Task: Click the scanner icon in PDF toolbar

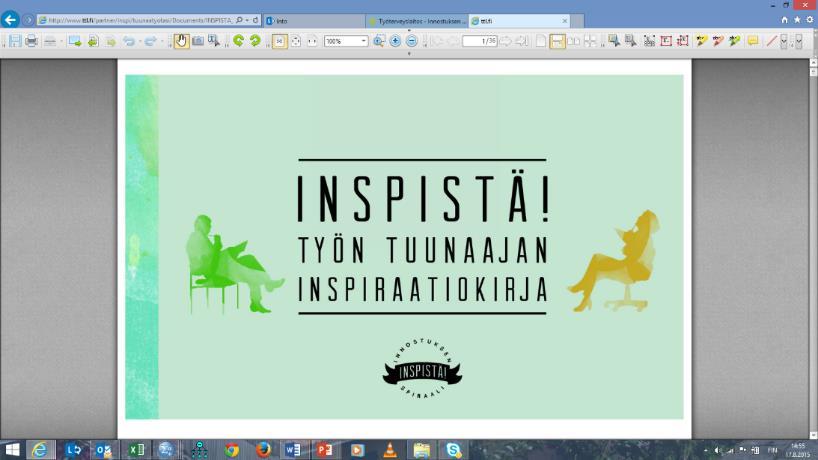Action: coord(50,41)
